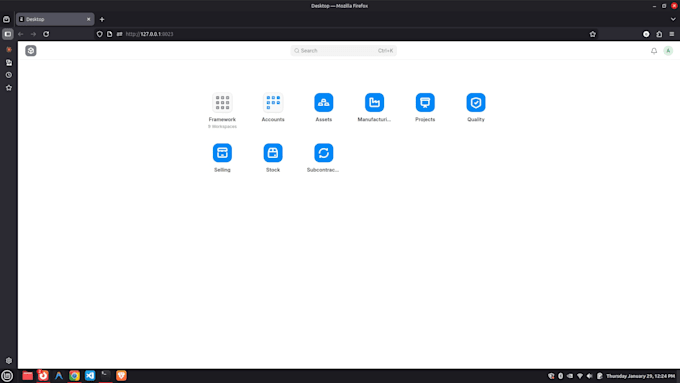This screenshot has height=383, width=680.
Task: Launch the Assets module
Action: [x=324, y=103]
